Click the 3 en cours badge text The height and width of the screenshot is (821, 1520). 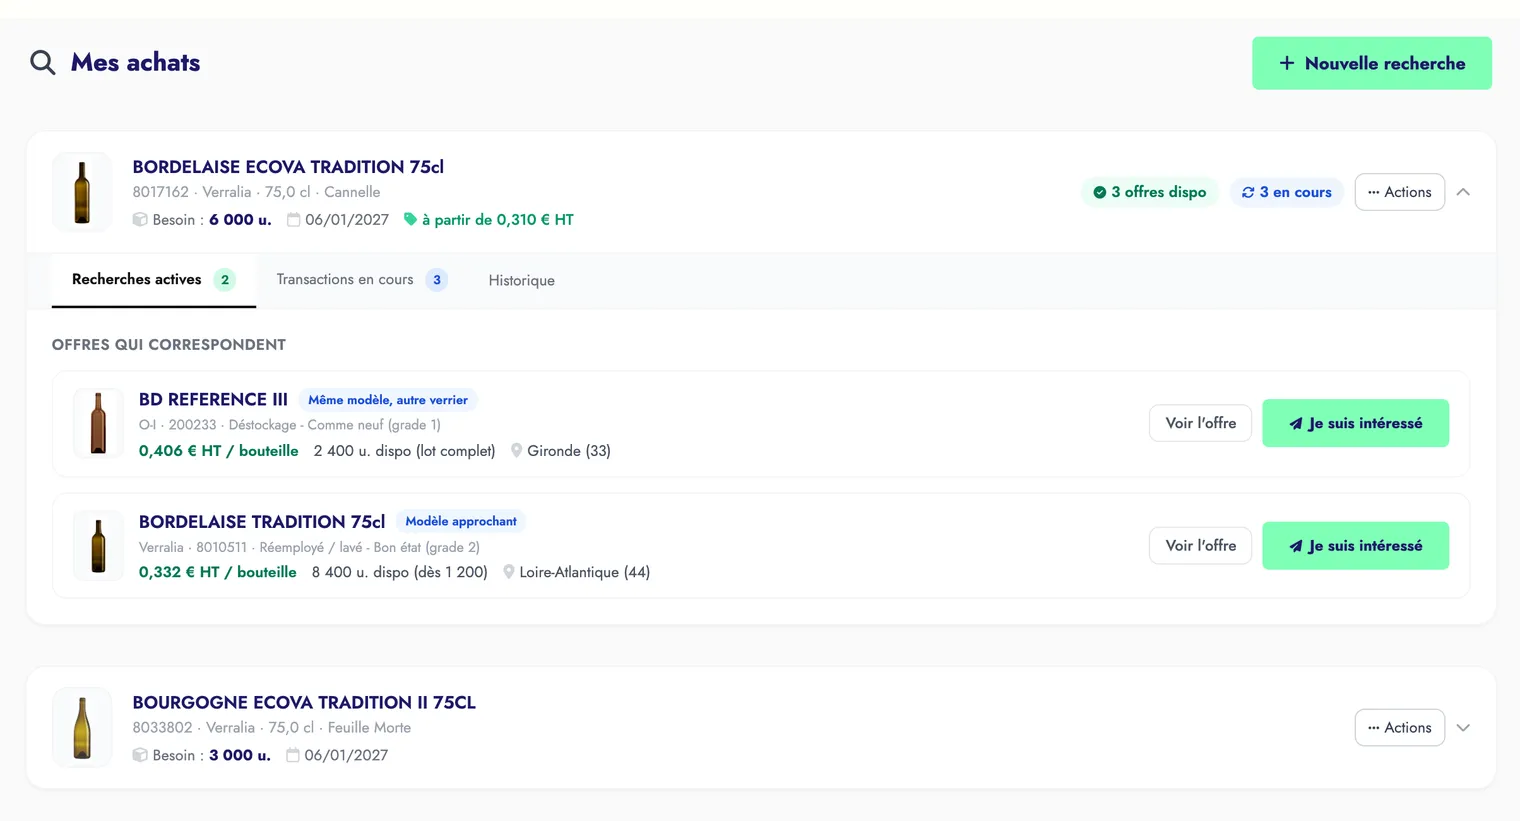click(x=1295, y=192)
